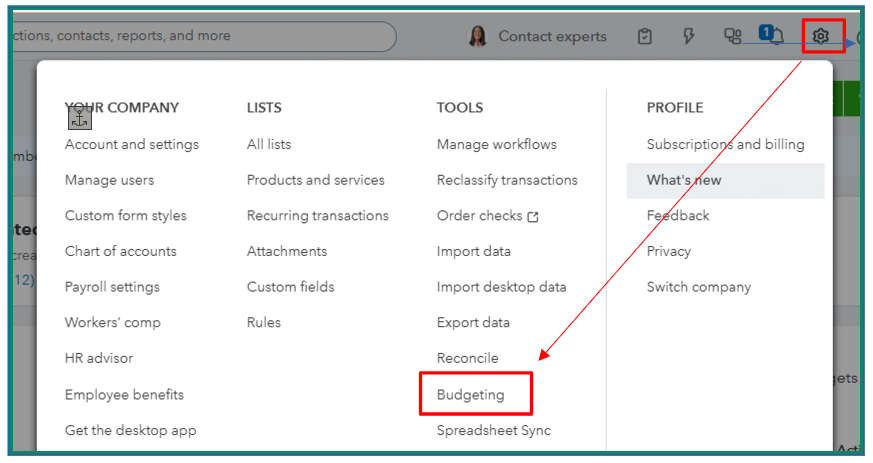Open Custom form styles

click(x=125, y=216)
